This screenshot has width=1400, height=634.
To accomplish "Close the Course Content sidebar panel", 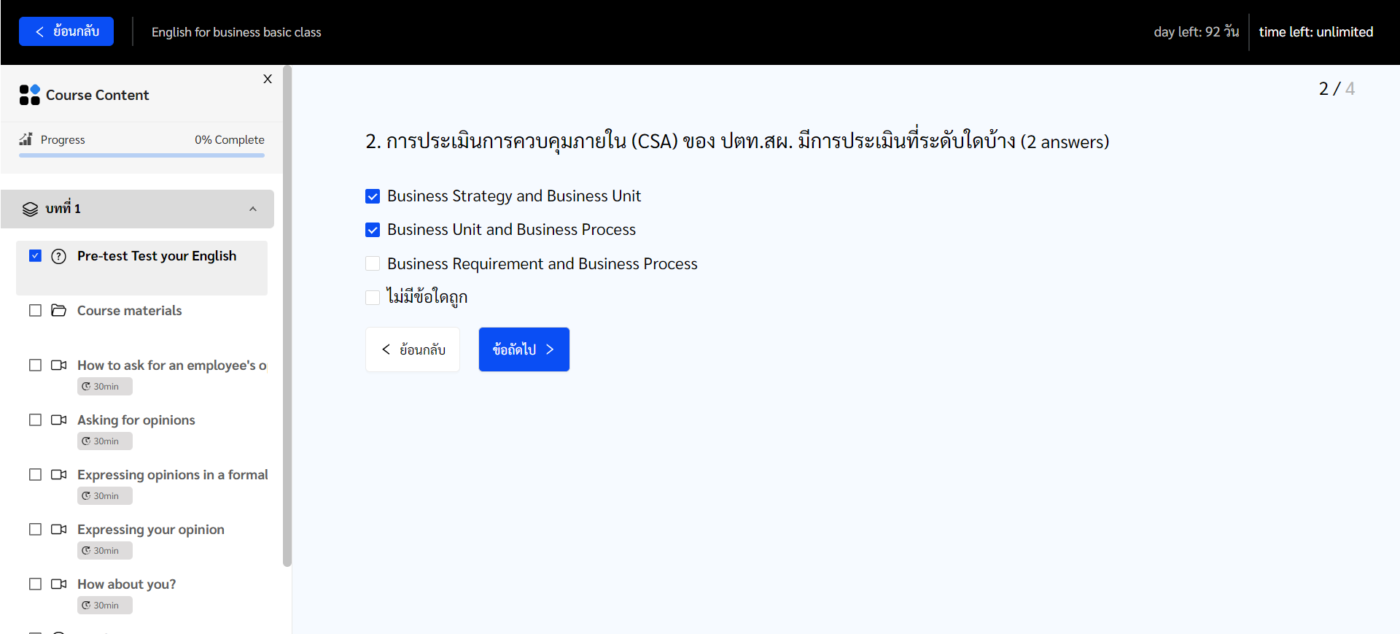I will click(267, 79).
